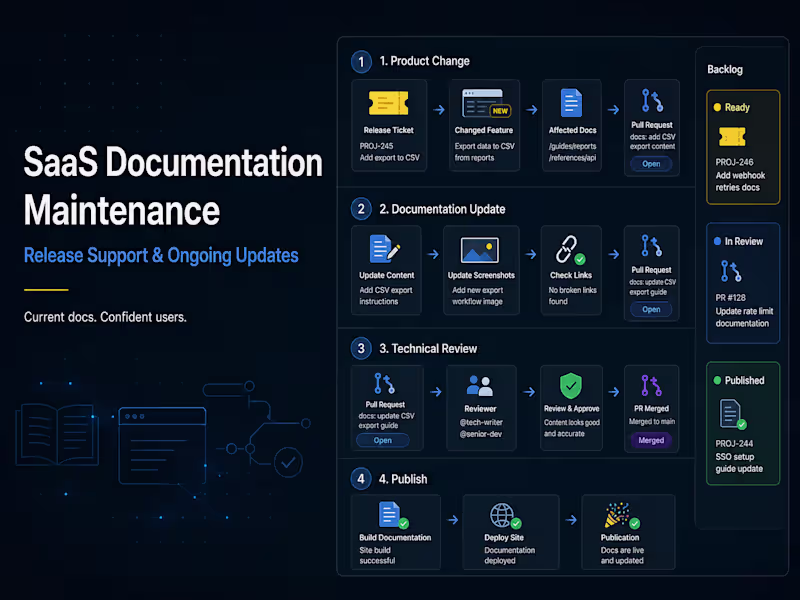This screenshot has height=600, width=800.
Task: Click the browser window illustration
Action: pyautogui.click(x=162, y=445)
